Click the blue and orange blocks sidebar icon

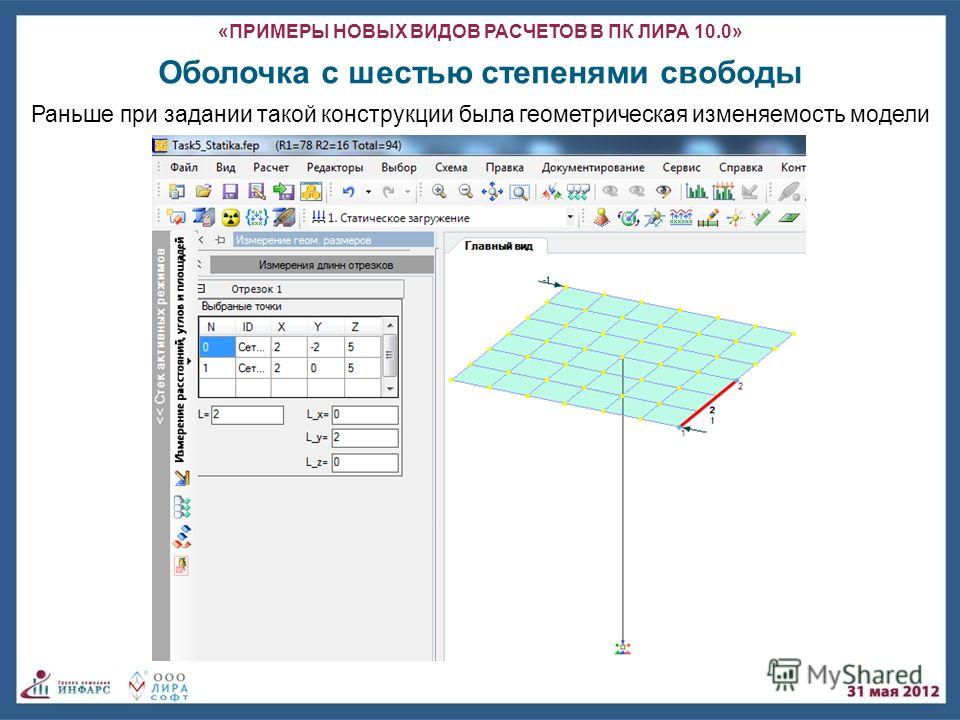pyautogui.click(x=182, y=536)
